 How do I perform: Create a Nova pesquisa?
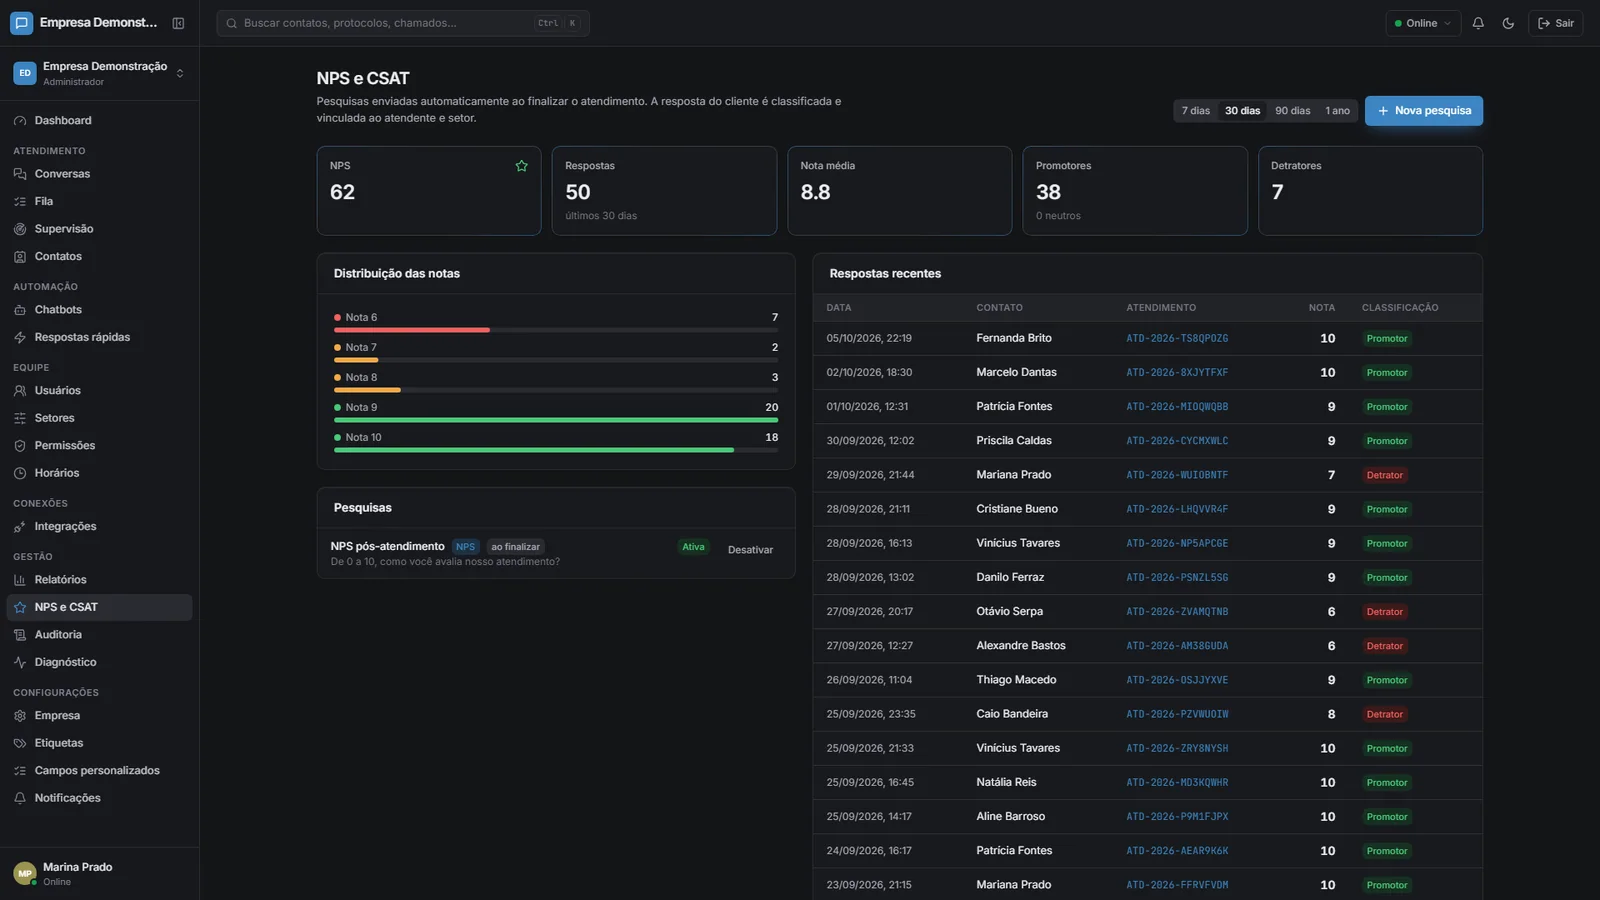point(1423,111)
